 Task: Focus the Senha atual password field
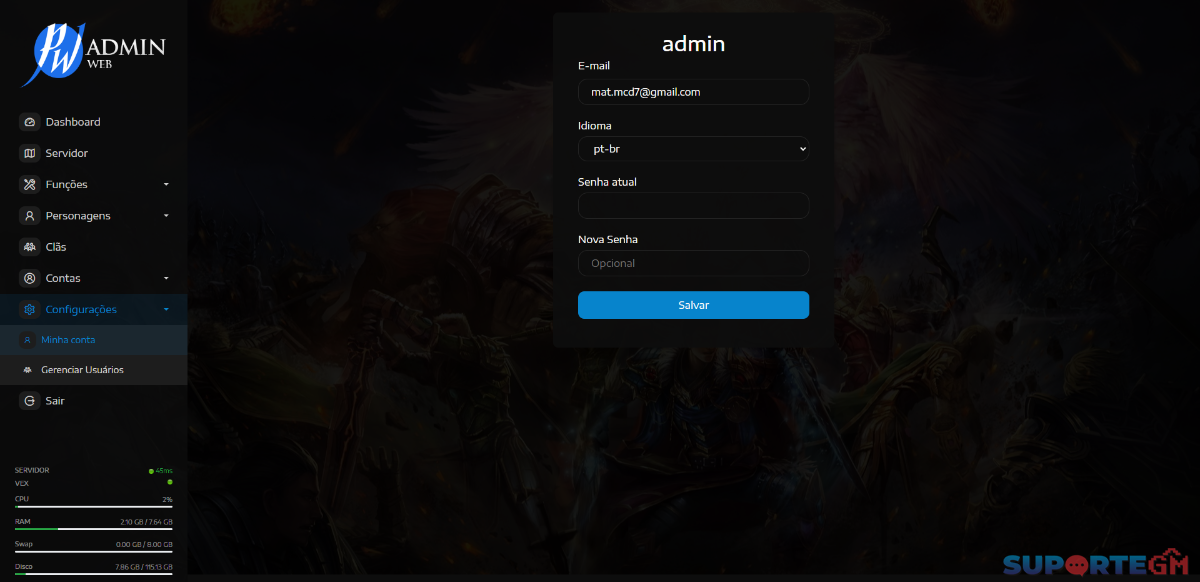coord(693,206)
